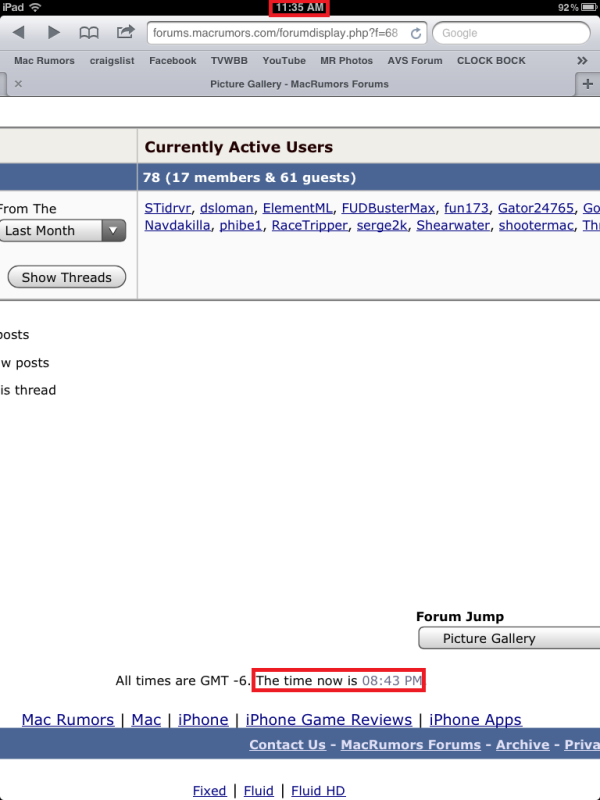Click the iPhone Game Reviews link
Image resolution: width=600 pixels, height=800 pixels.
[329, 720]
